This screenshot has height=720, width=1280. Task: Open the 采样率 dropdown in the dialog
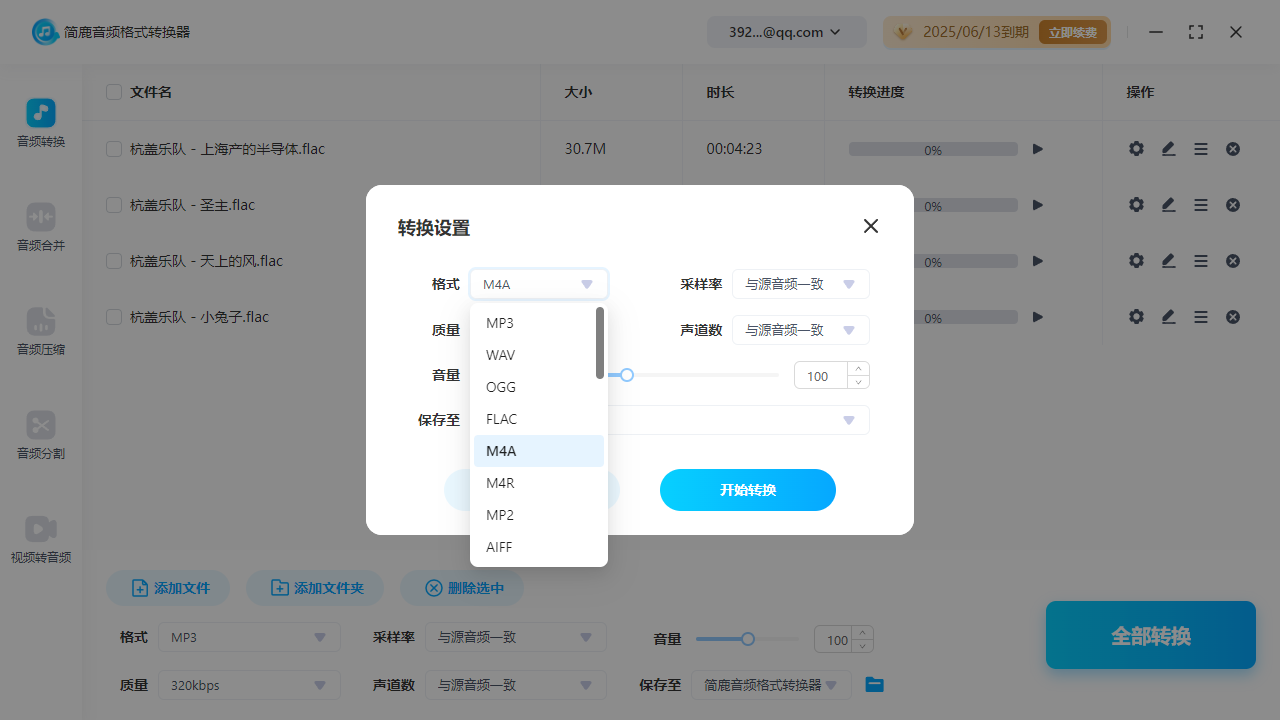800,284
